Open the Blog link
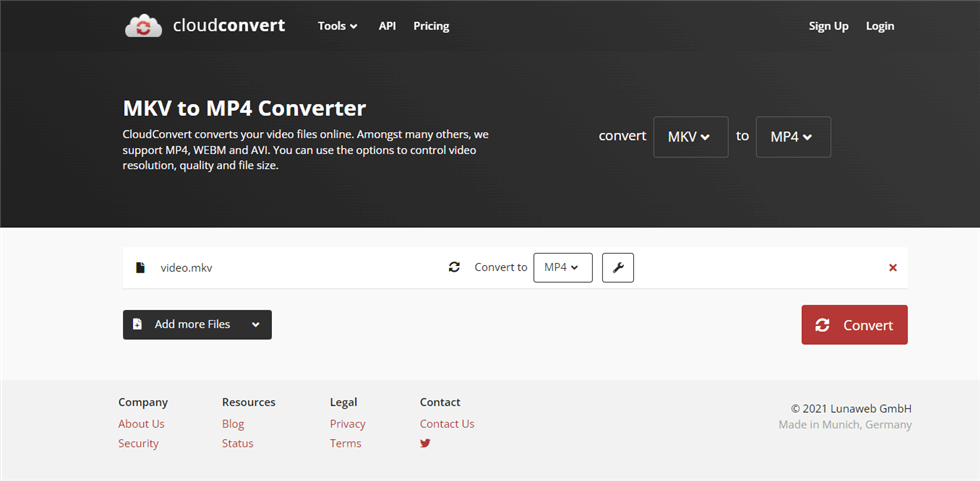This screenshot has width=980, height=481. 233,424
